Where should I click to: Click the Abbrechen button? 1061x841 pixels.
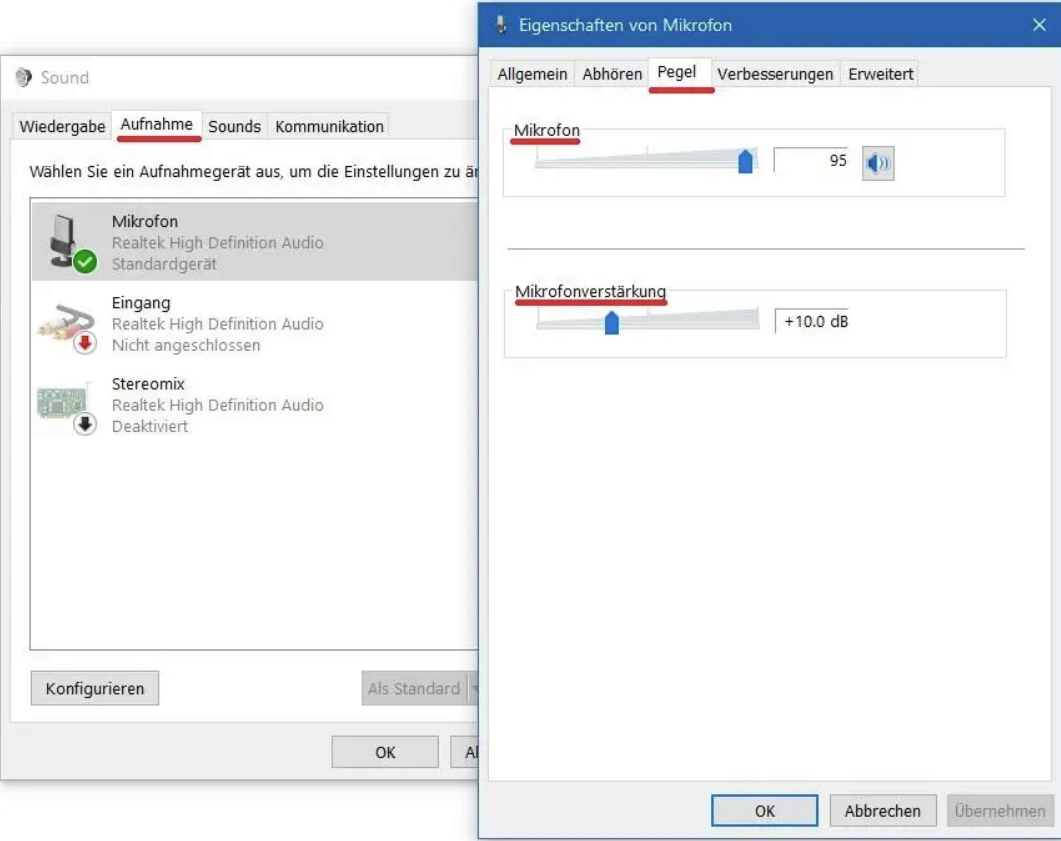[882, 811]
